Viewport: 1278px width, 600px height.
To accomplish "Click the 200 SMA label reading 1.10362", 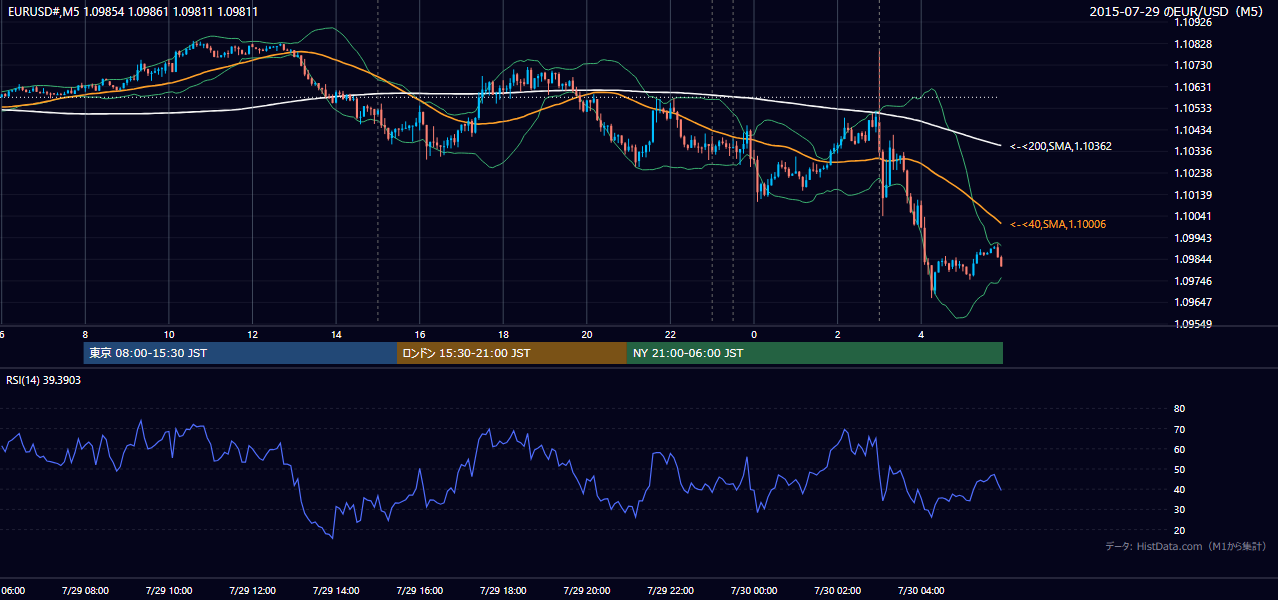I will pyautogui.click(x=1061, y=146).
